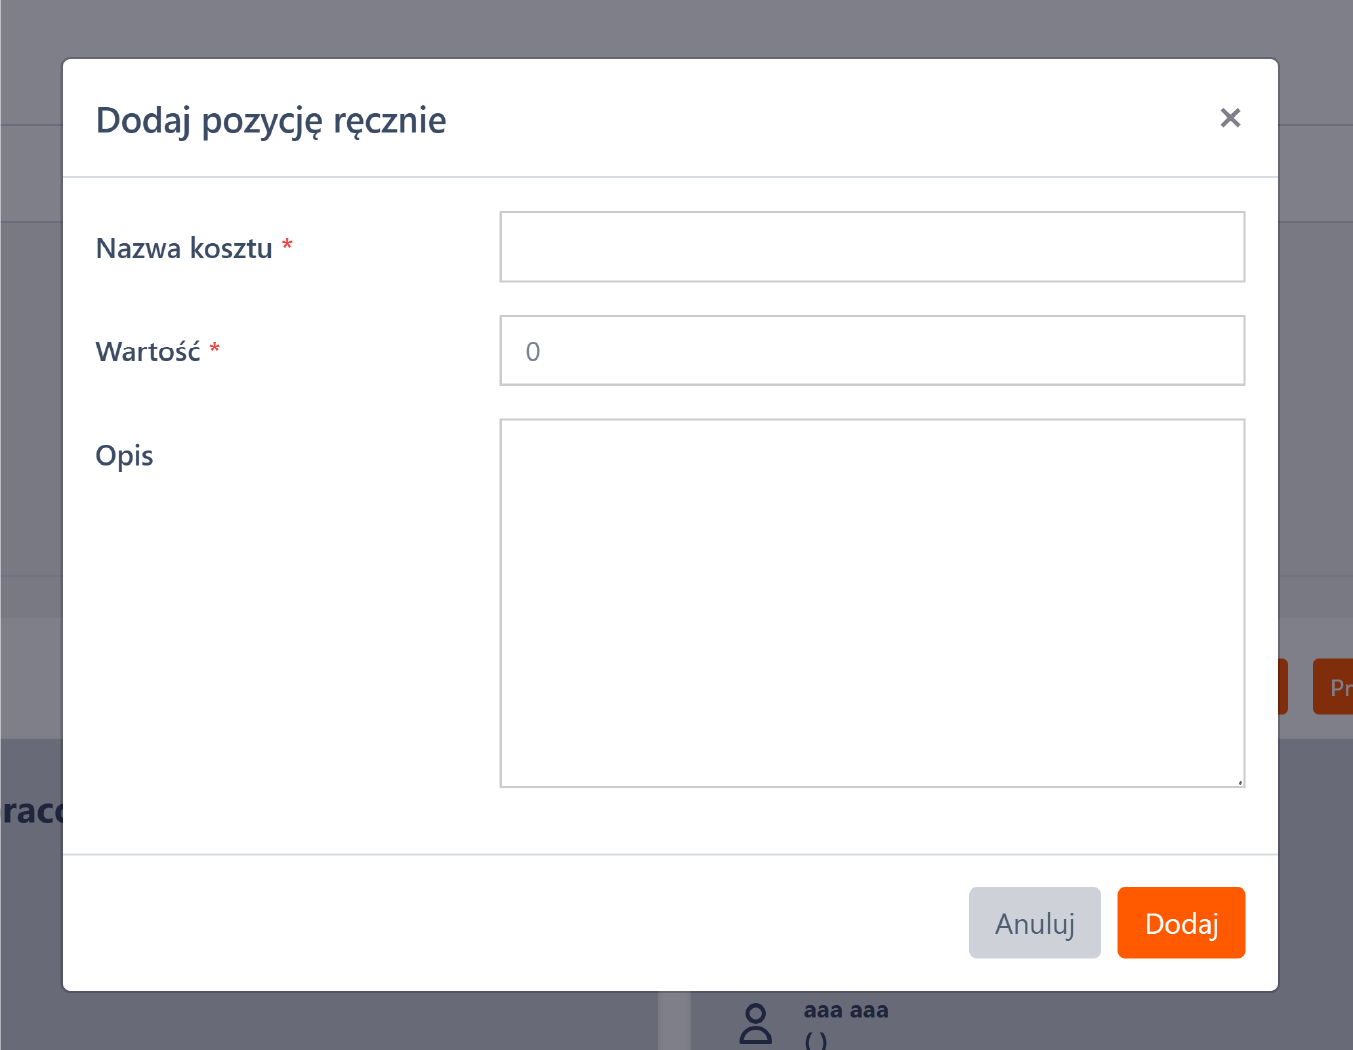
Task: Click the Nazwa kosztu text field
Action: 872,247
